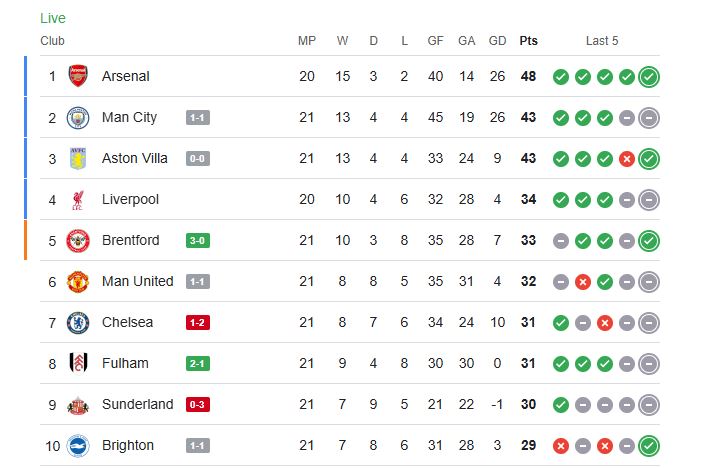Click the Sunderland club crest
The height and width of the screenshot is (468, 707).
(78, 404)
